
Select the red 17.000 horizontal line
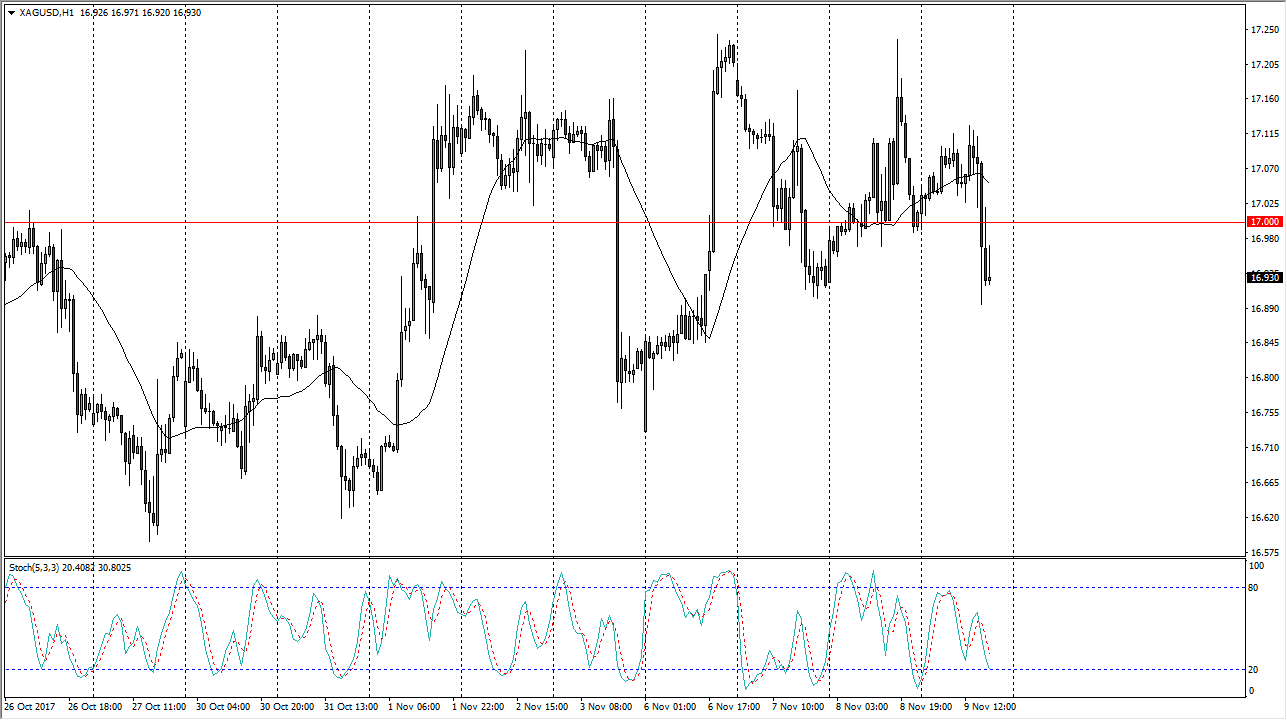500,222
